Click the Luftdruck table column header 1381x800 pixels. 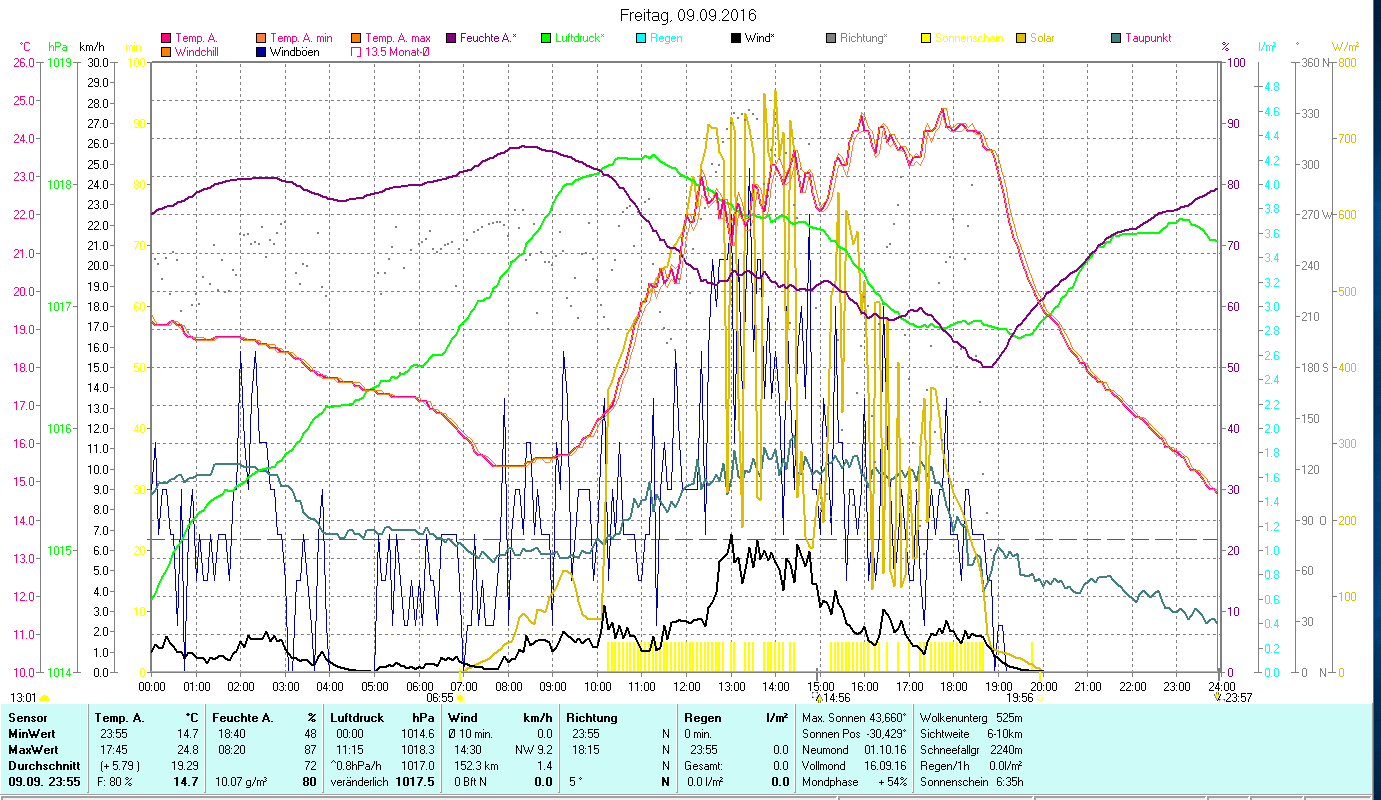coord(357,718)
